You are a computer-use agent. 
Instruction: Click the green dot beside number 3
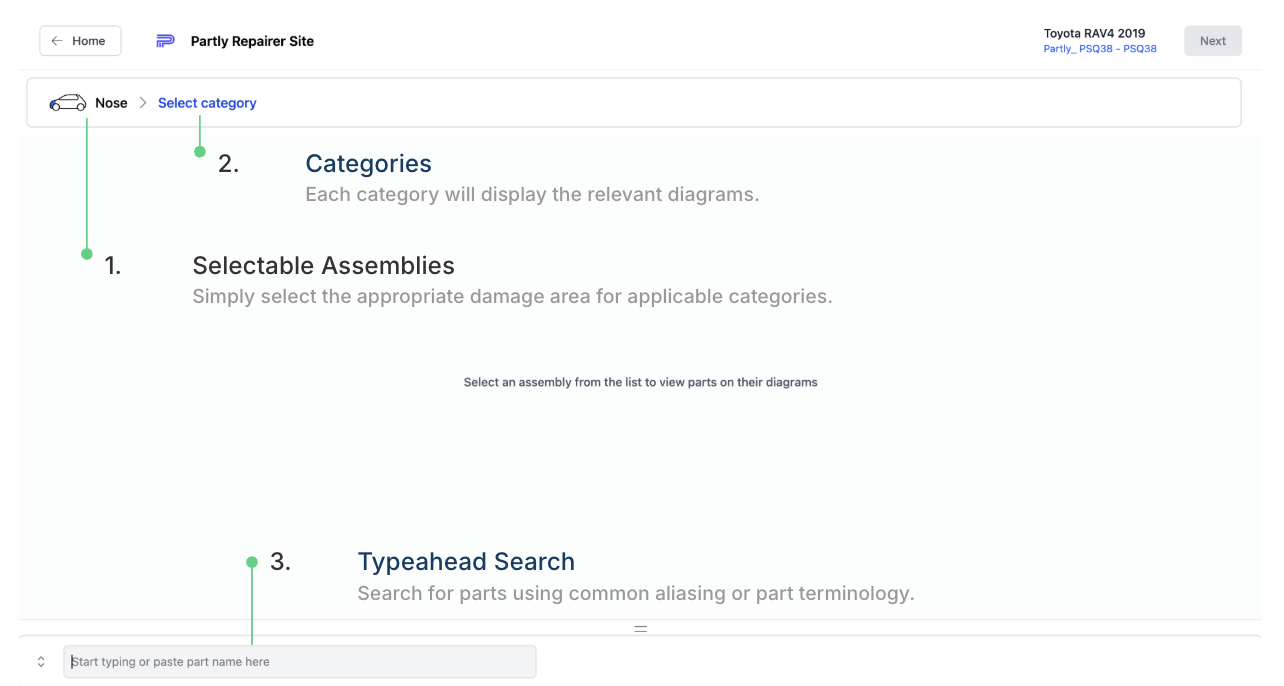pyautogui.click(x=252, y=562)
